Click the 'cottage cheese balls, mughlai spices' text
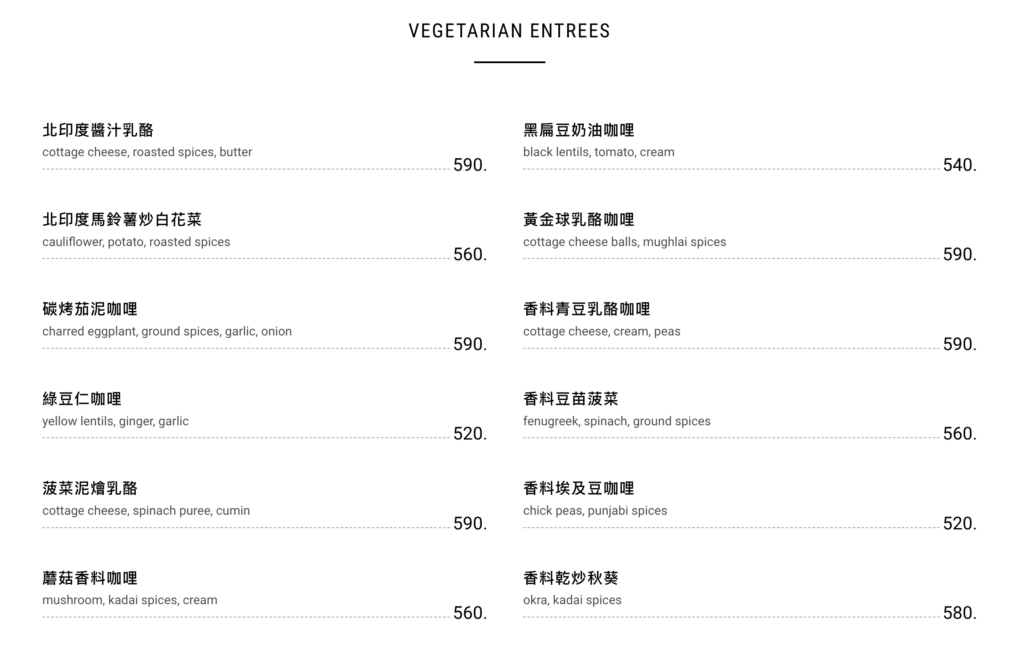The image size is (1024, 654). click(624, 242)
